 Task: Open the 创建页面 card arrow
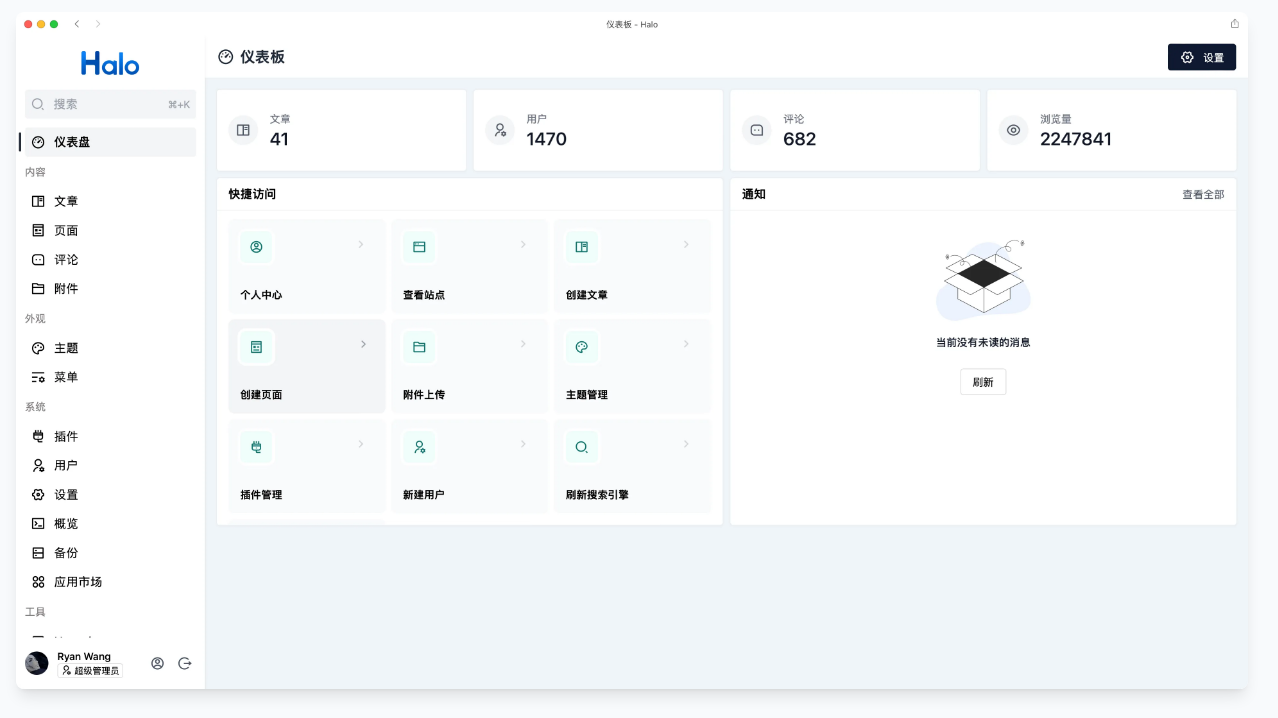click(x=363, y=344)
